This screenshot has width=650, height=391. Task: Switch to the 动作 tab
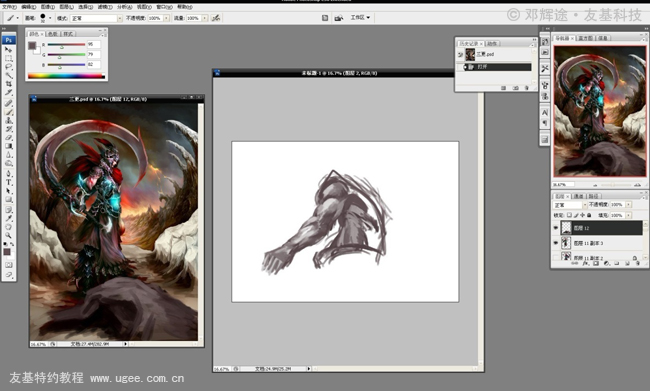click(x=492, y=44)
